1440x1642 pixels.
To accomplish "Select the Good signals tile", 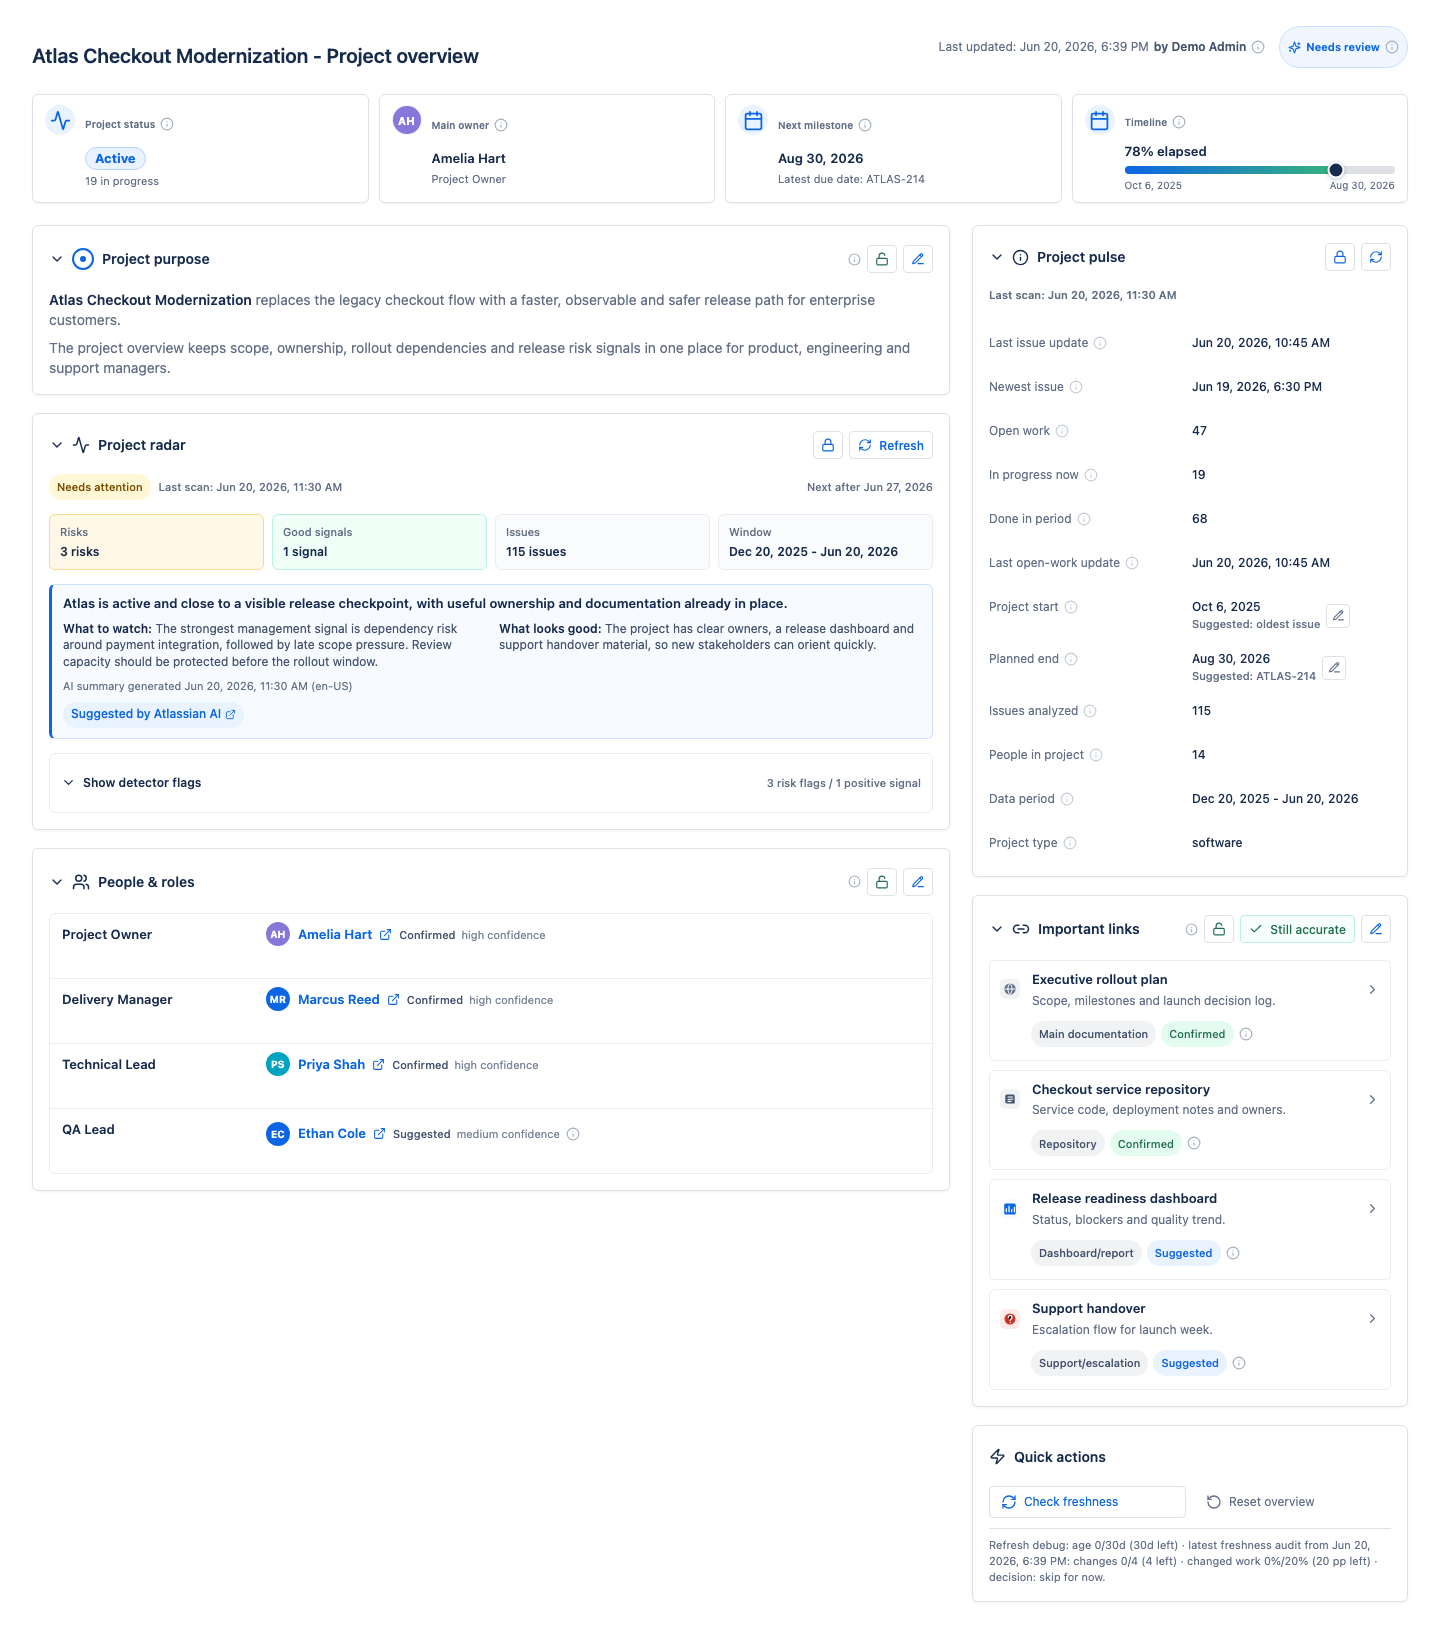I will coord(379,542).
